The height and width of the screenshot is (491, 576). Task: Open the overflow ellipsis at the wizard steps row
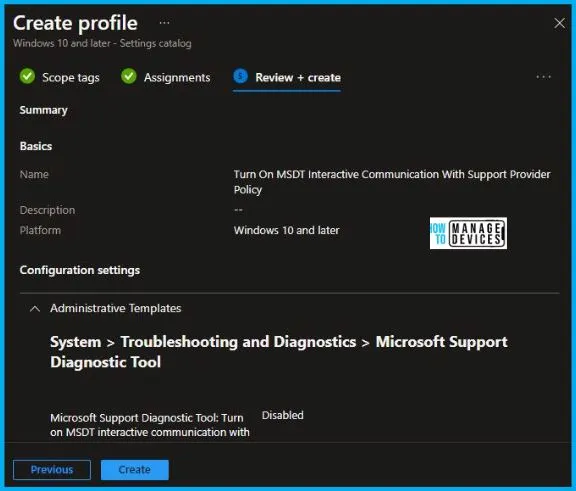click(x=543, y=77)
